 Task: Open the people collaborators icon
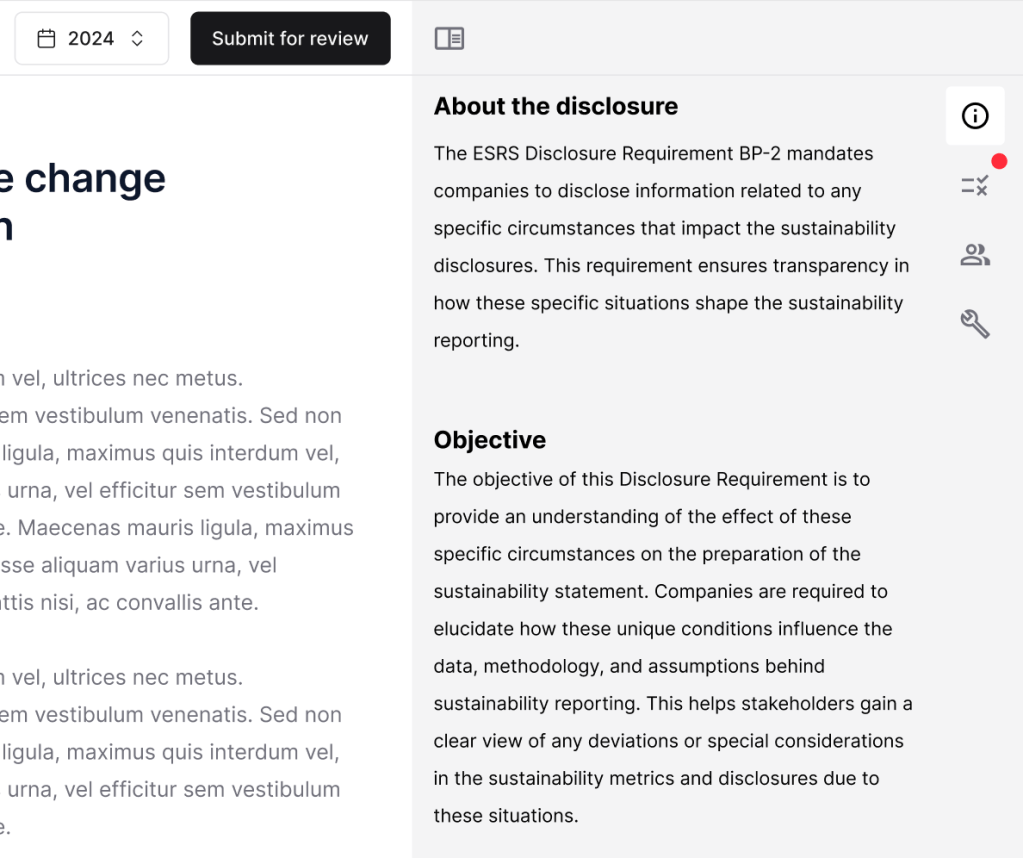click(x=974, y=255)
